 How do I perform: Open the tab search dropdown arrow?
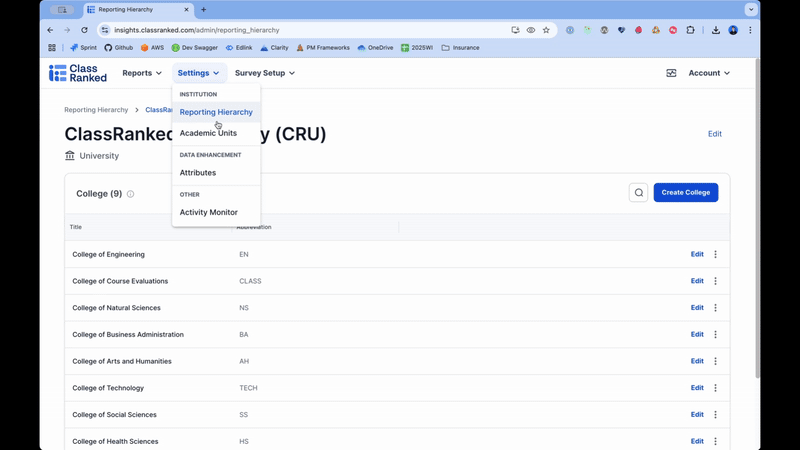pos(751,10)
